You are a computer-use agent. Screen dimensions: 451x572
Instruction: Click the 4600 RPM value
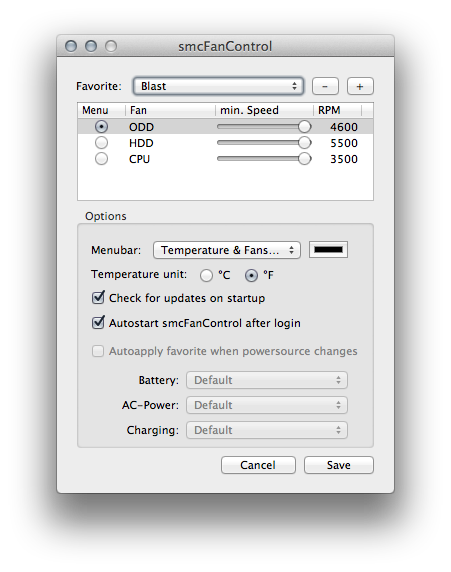344,127
